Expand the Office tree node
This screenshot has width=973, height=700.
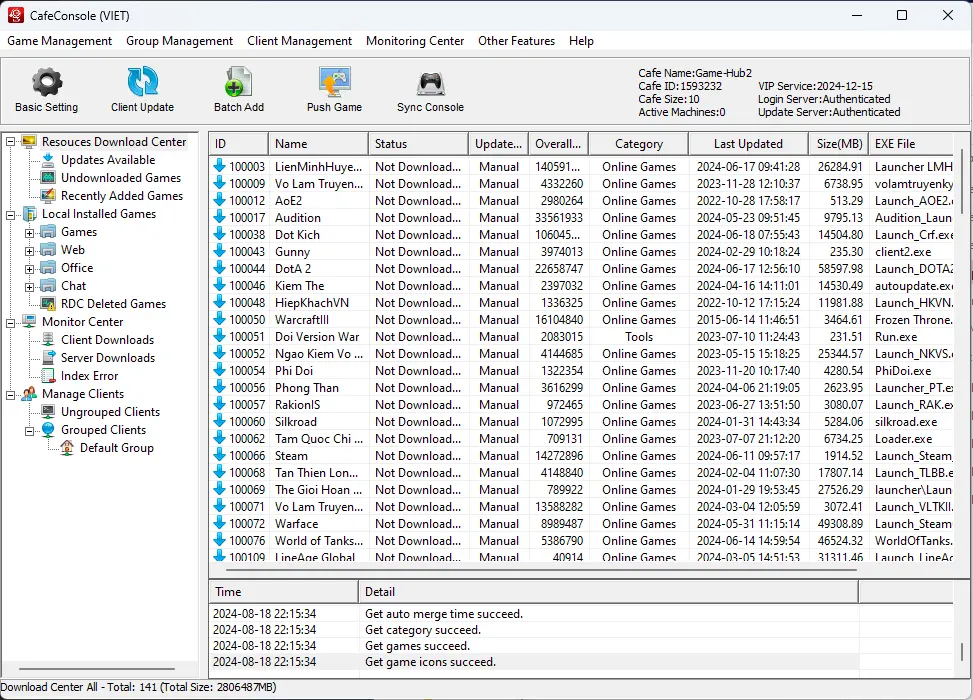coord(29,268)
